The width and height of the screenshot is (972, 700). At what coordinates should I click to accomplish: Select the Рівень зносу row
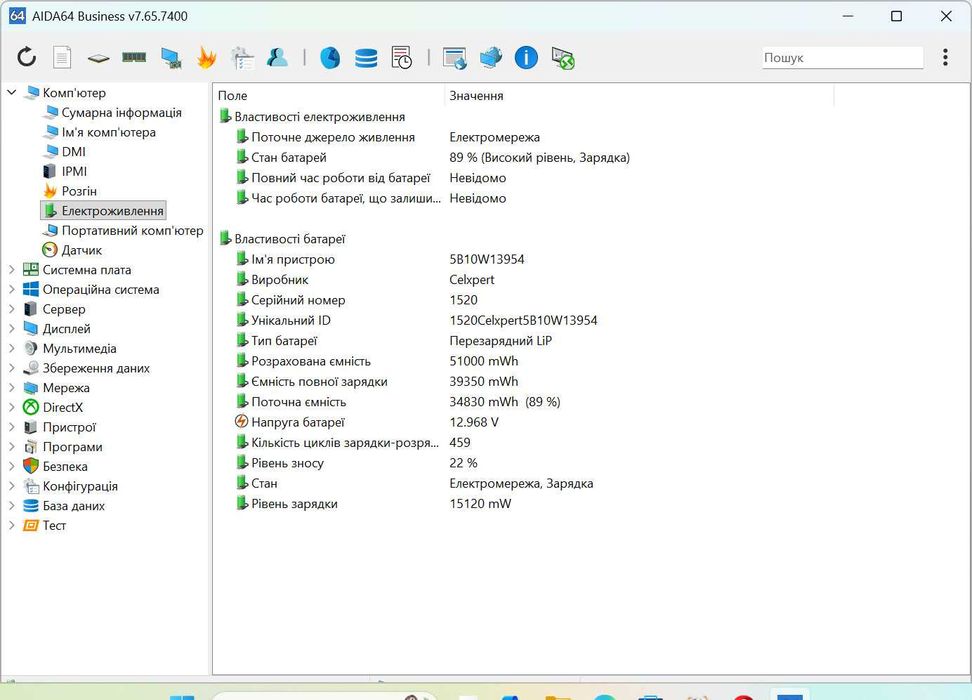point(287,463)
